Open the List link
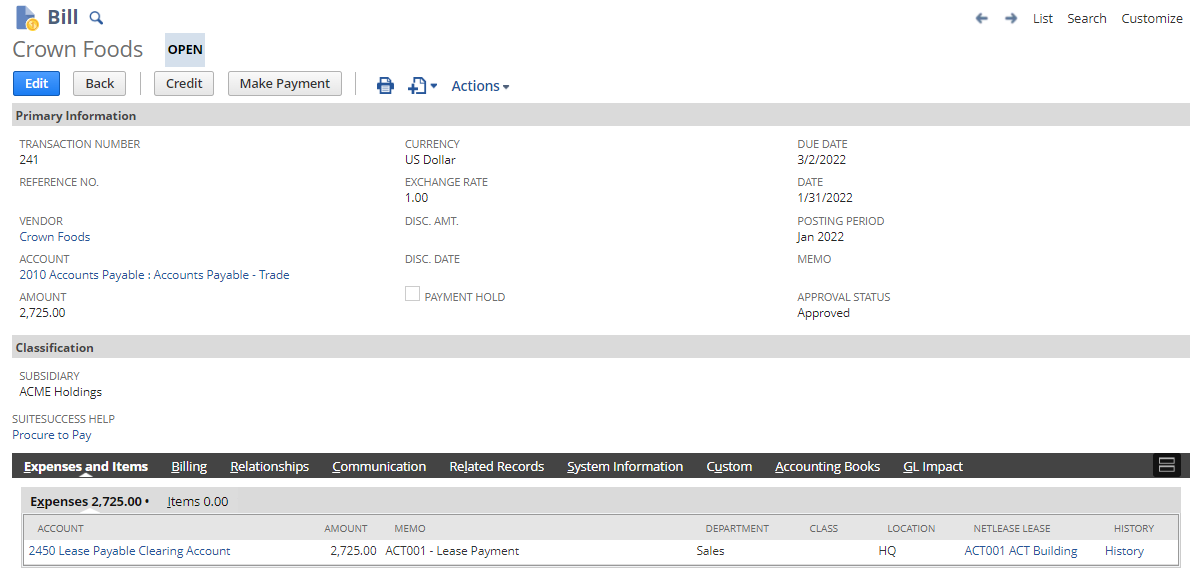This screenshot has height=570, width=1194. click(1042, 18)
